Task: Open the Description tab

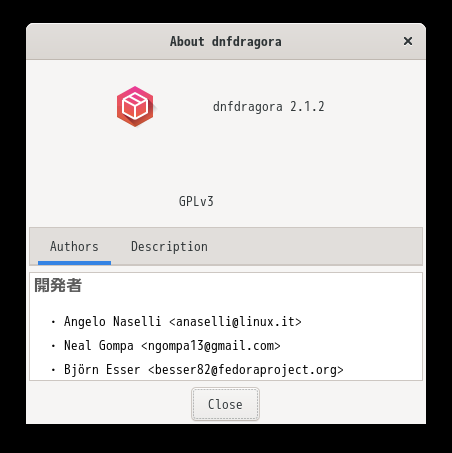Action: tap(169, 247)
